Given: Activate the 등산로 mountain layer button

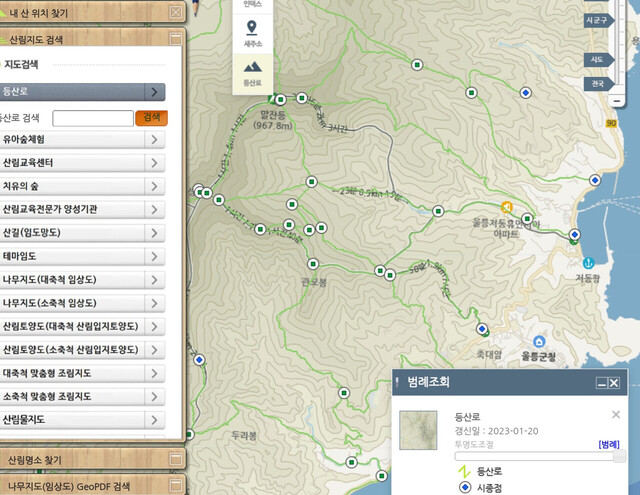Looking at the screenshot, I should [252, 73].
